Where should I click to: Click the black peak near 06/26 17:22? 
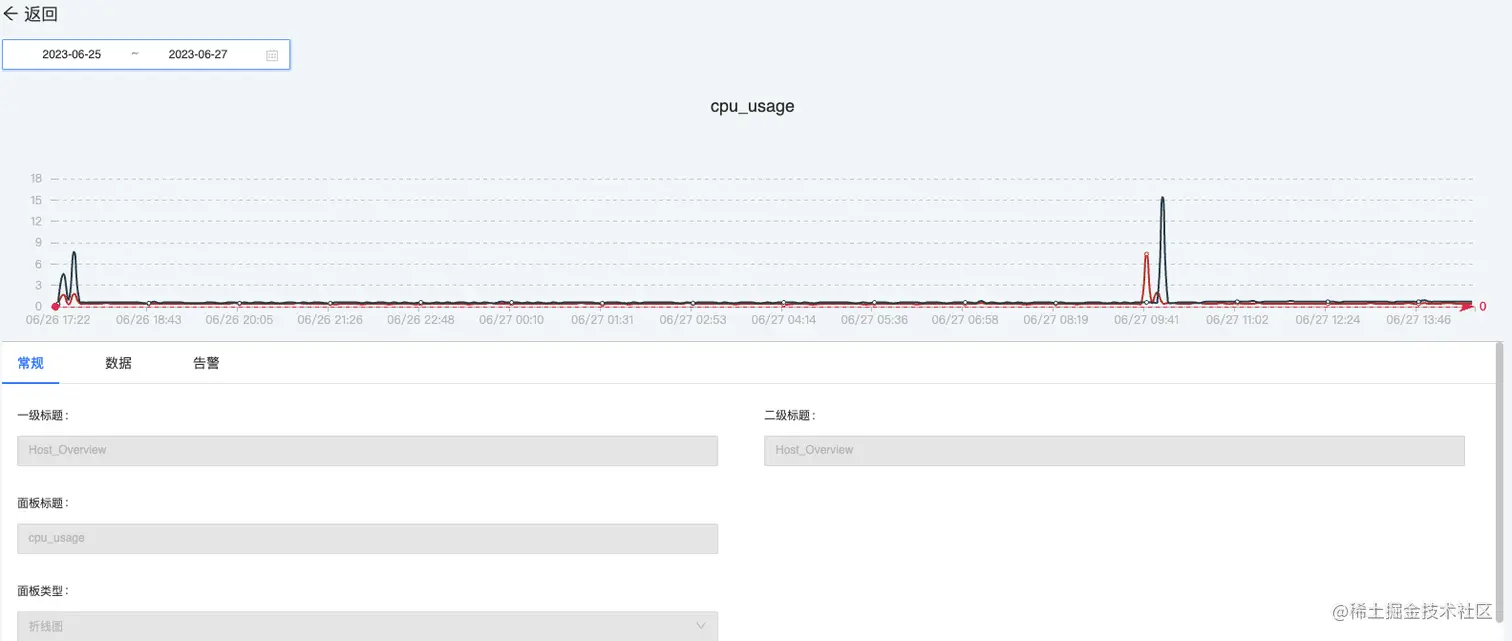(x=74, y=253)
